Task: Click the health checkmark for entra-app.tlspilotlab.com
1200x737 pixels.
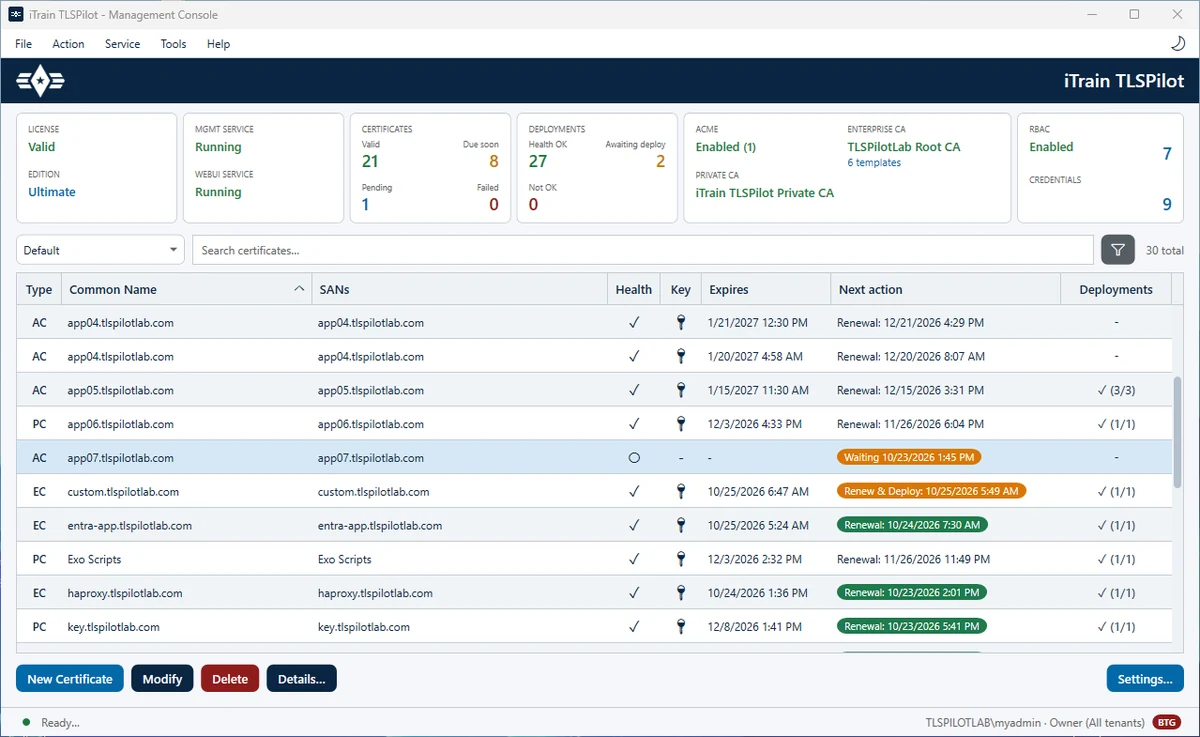Action: (634, 525)
